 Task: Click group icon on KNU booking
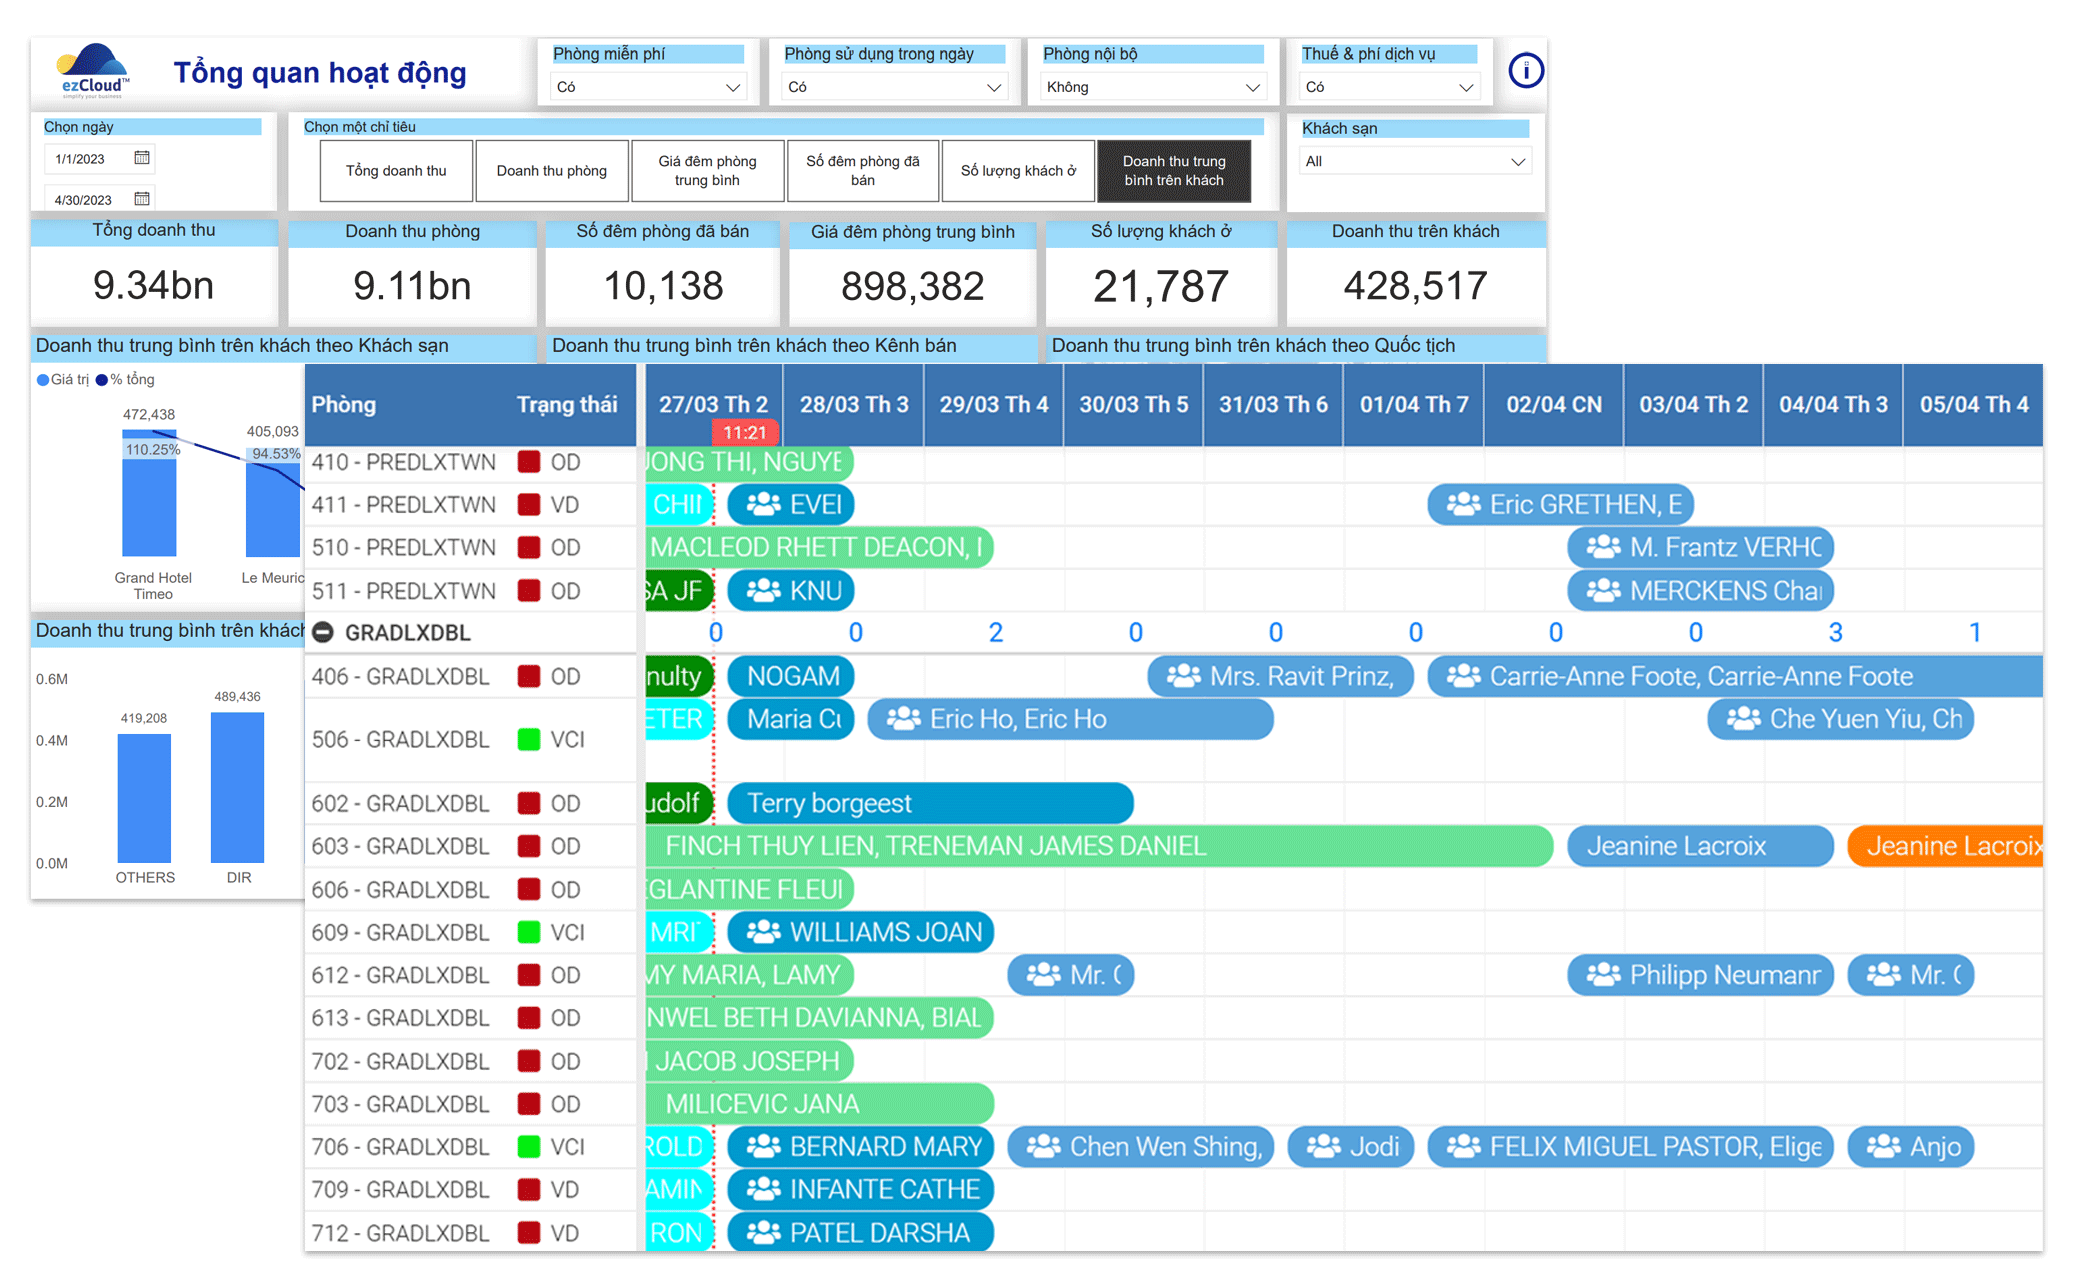point(763,591)
